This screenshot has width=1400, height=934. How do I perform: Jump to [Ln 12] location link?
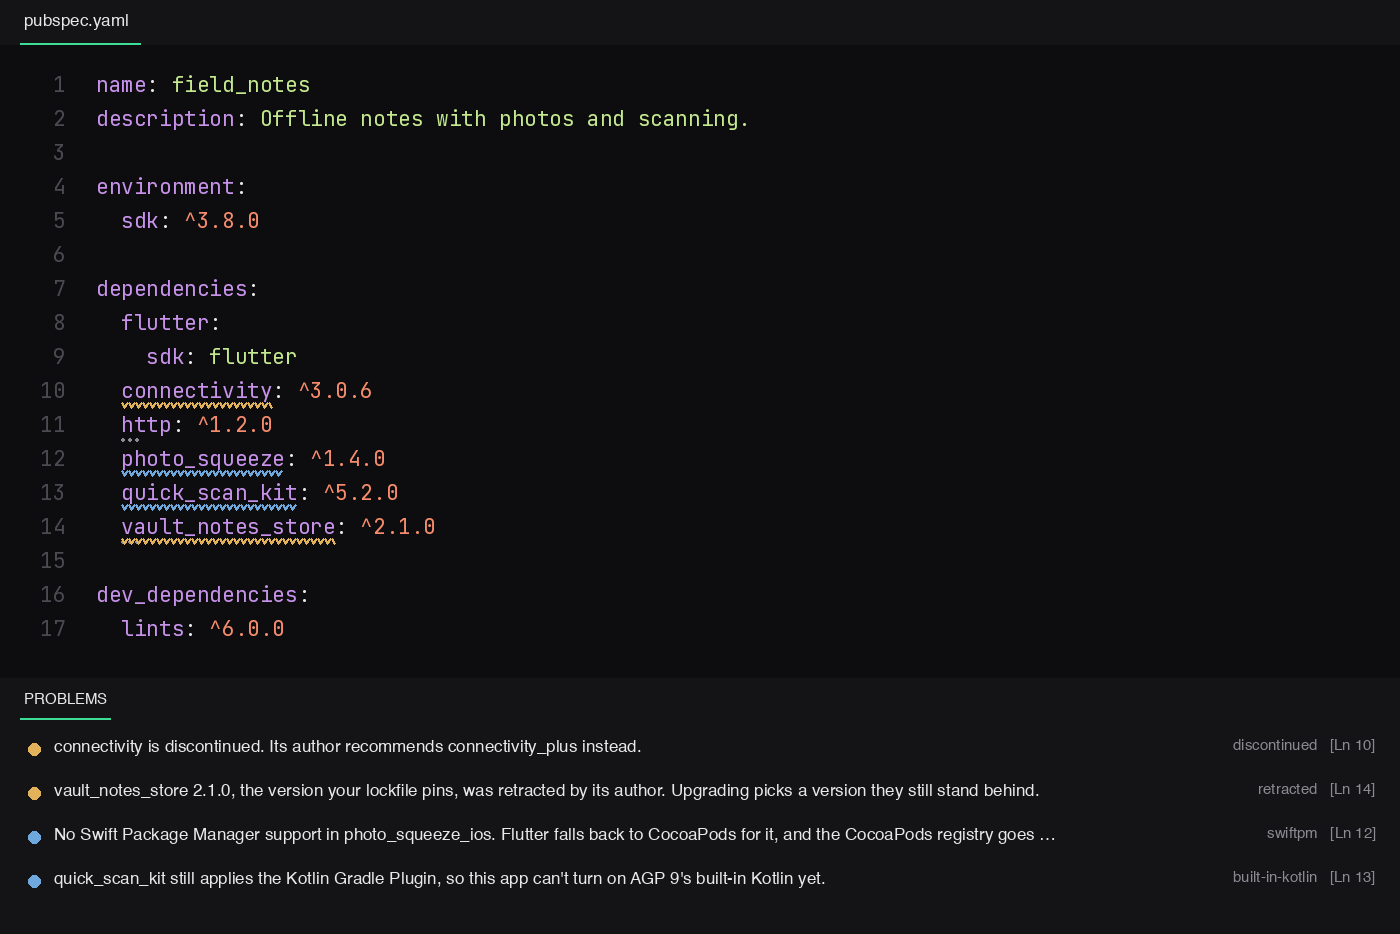point(1352,833)
